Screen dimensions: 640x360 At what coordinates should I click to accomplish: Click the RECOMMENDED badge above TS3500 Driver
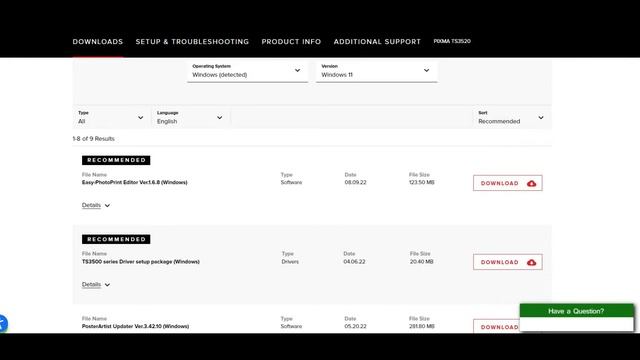point(116,239)
